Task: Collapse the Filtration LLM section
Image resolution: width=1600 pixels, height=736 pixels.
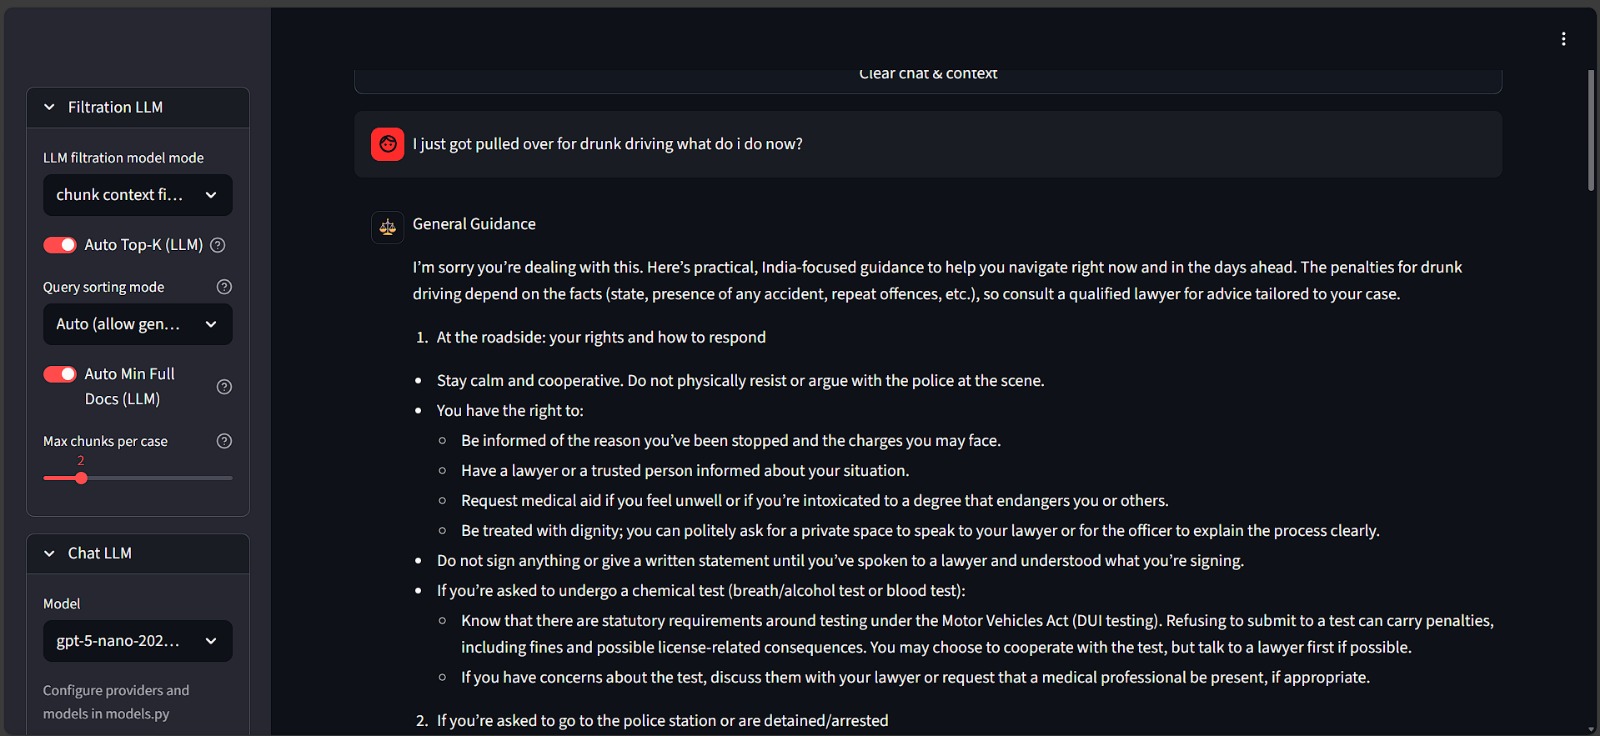Action: (x=50, y=107)
